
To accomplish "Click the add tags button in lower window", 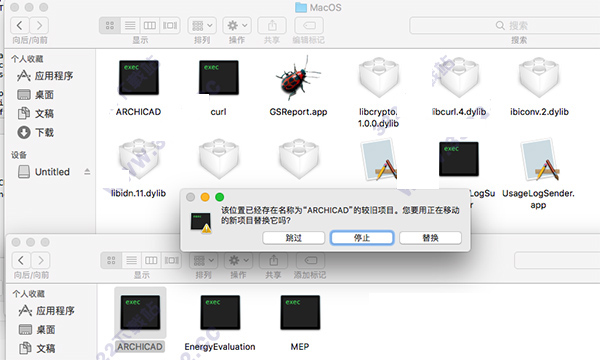I will coord(310,261).
